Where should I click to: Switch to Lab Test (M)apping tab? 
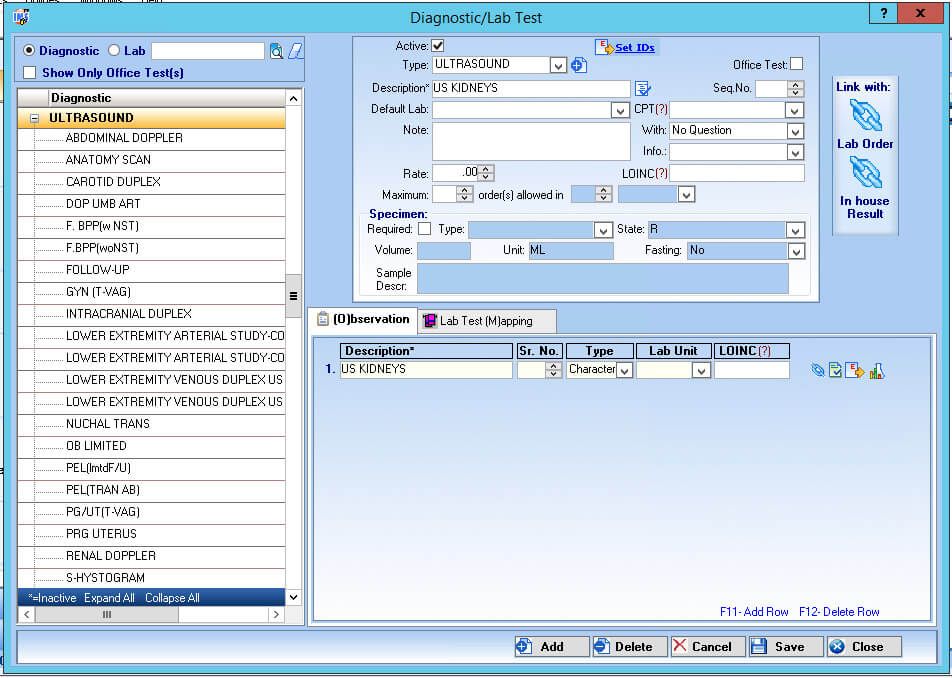[486, 321]
